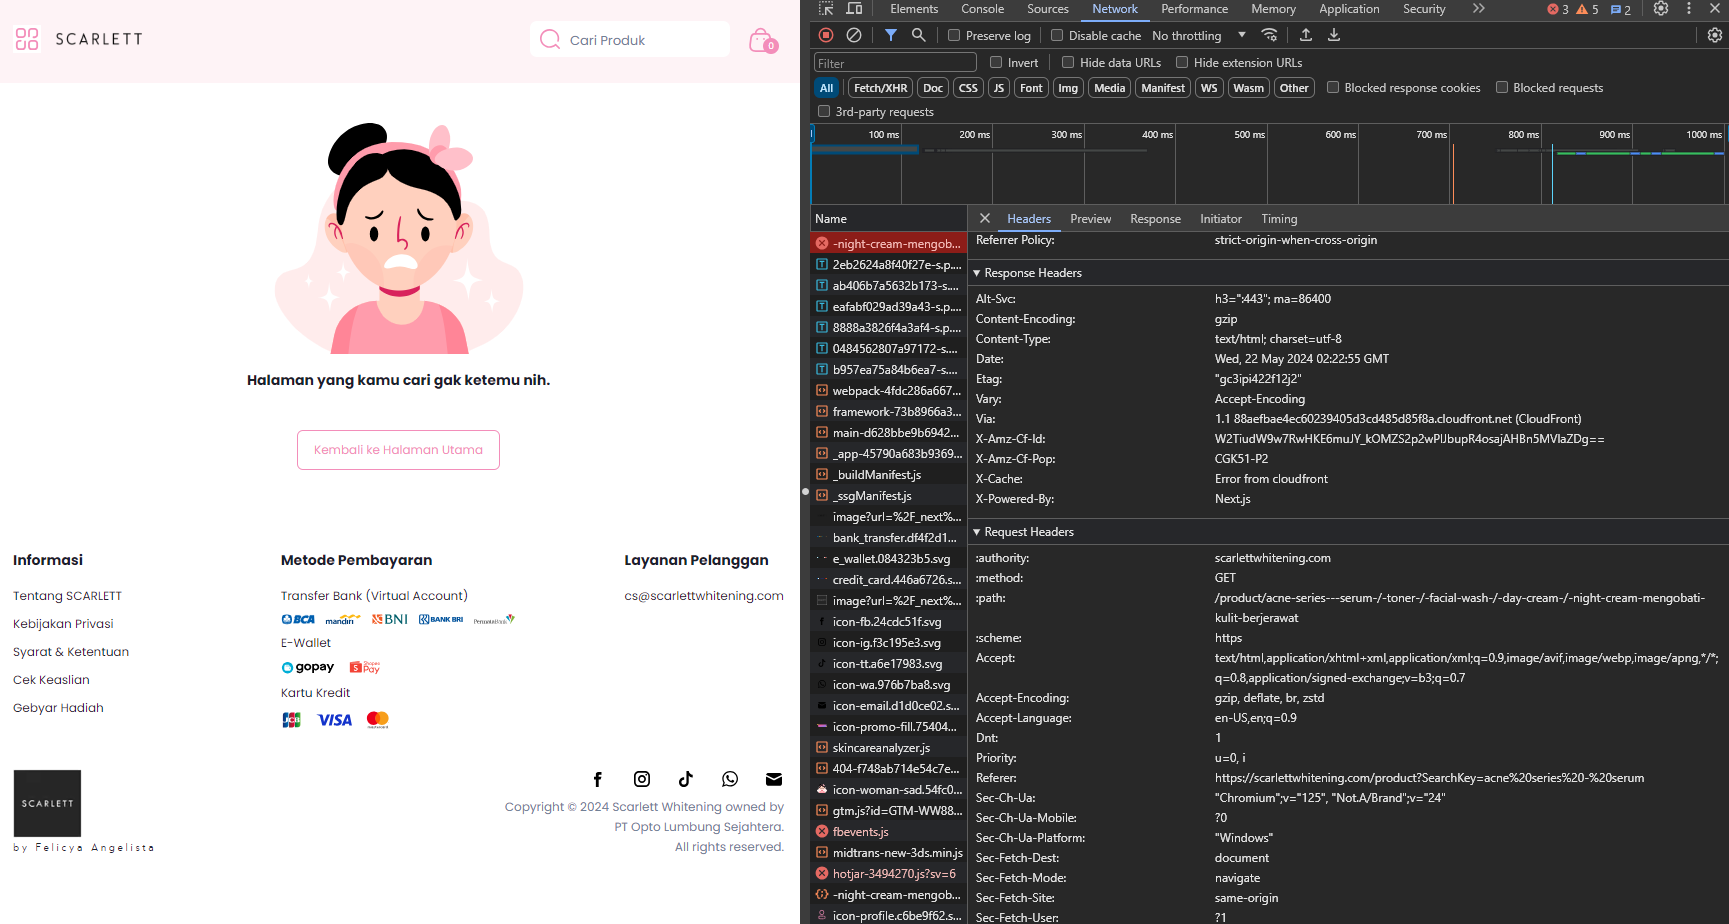
Task: Show more DevTools tabs with the chevrons
Action: pos(1479,9)
